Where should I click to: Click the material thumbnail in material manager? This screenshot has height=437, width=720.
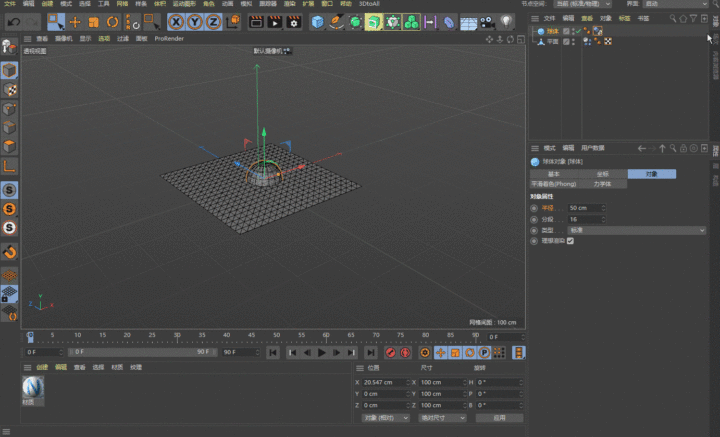(x=33, y=386)
